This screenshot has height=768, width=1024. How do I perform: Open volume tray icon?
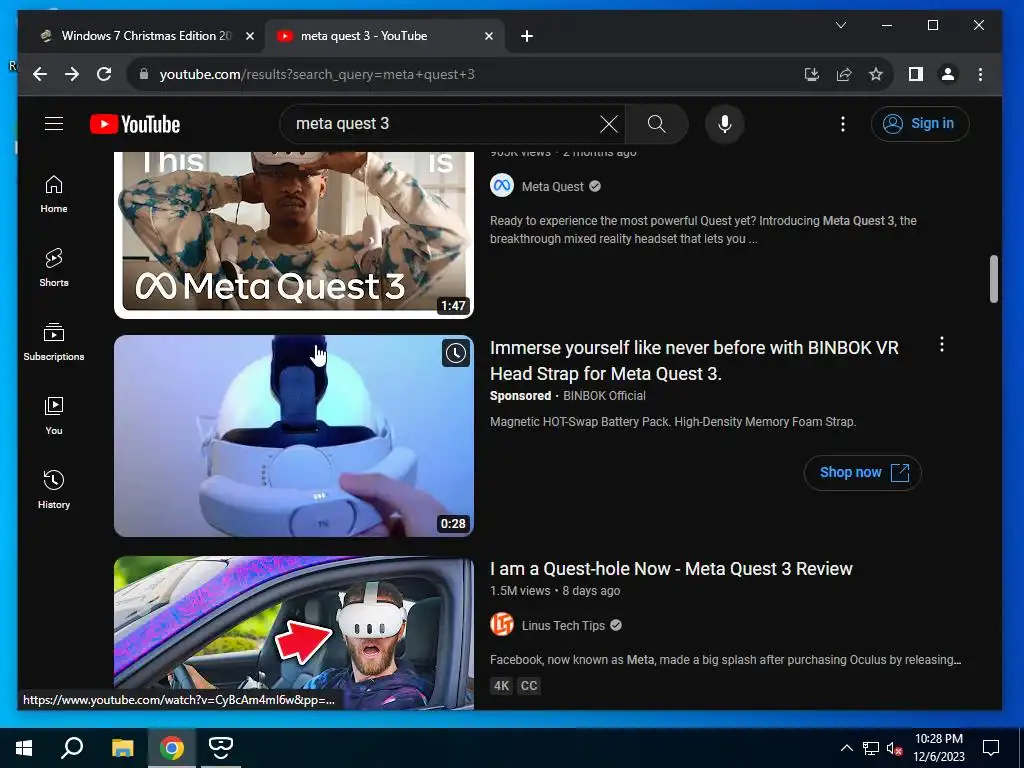(x=894, y=748)
